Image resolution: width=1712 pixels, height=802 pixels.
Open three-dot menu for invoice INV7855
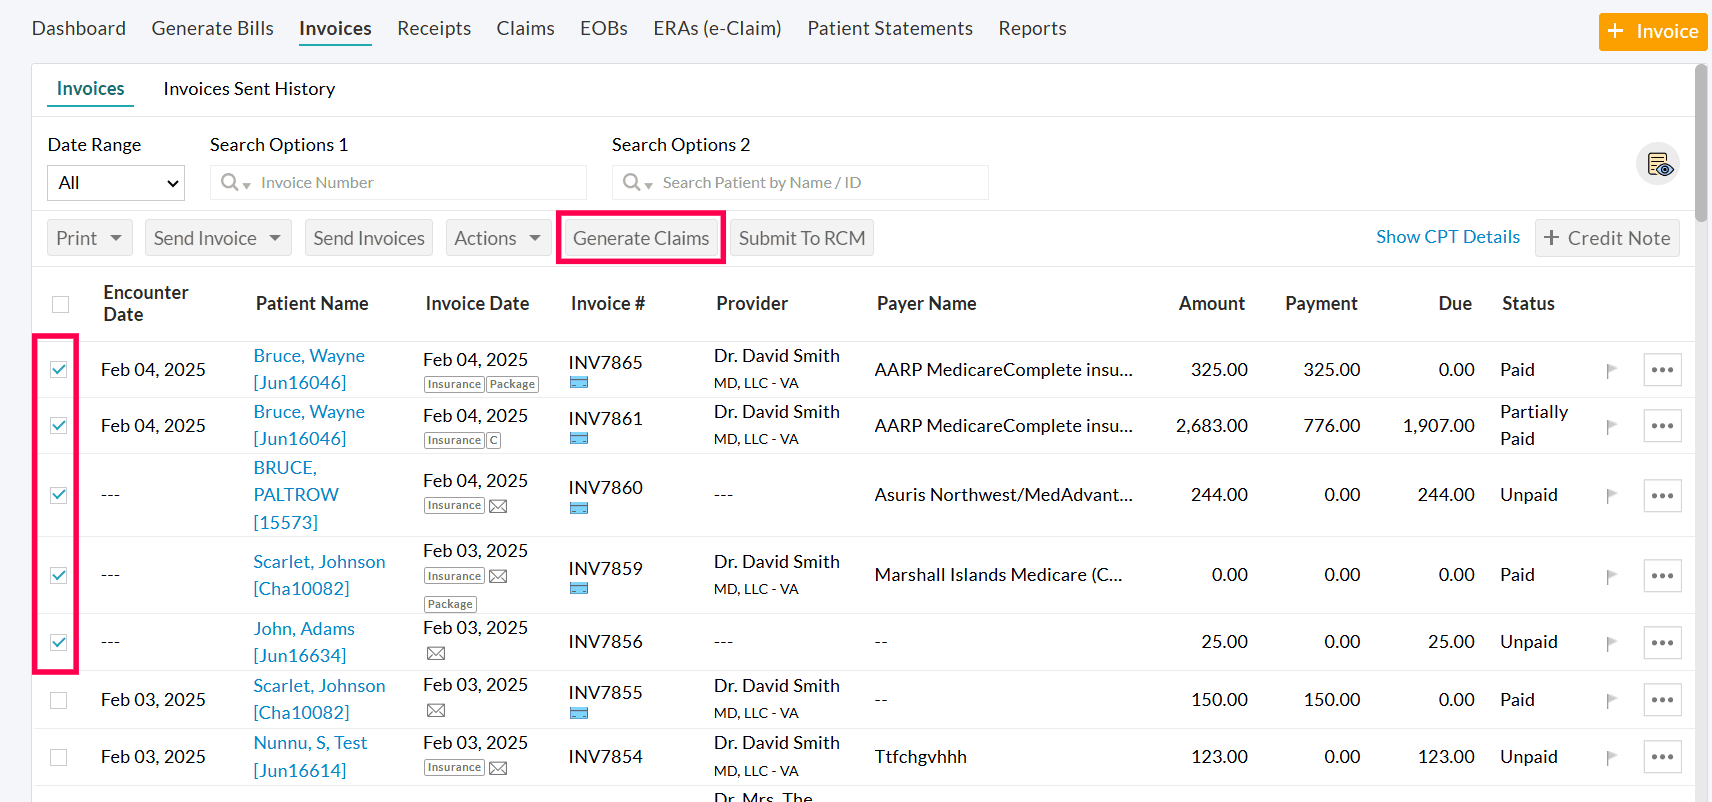[x=1662, y=700]
